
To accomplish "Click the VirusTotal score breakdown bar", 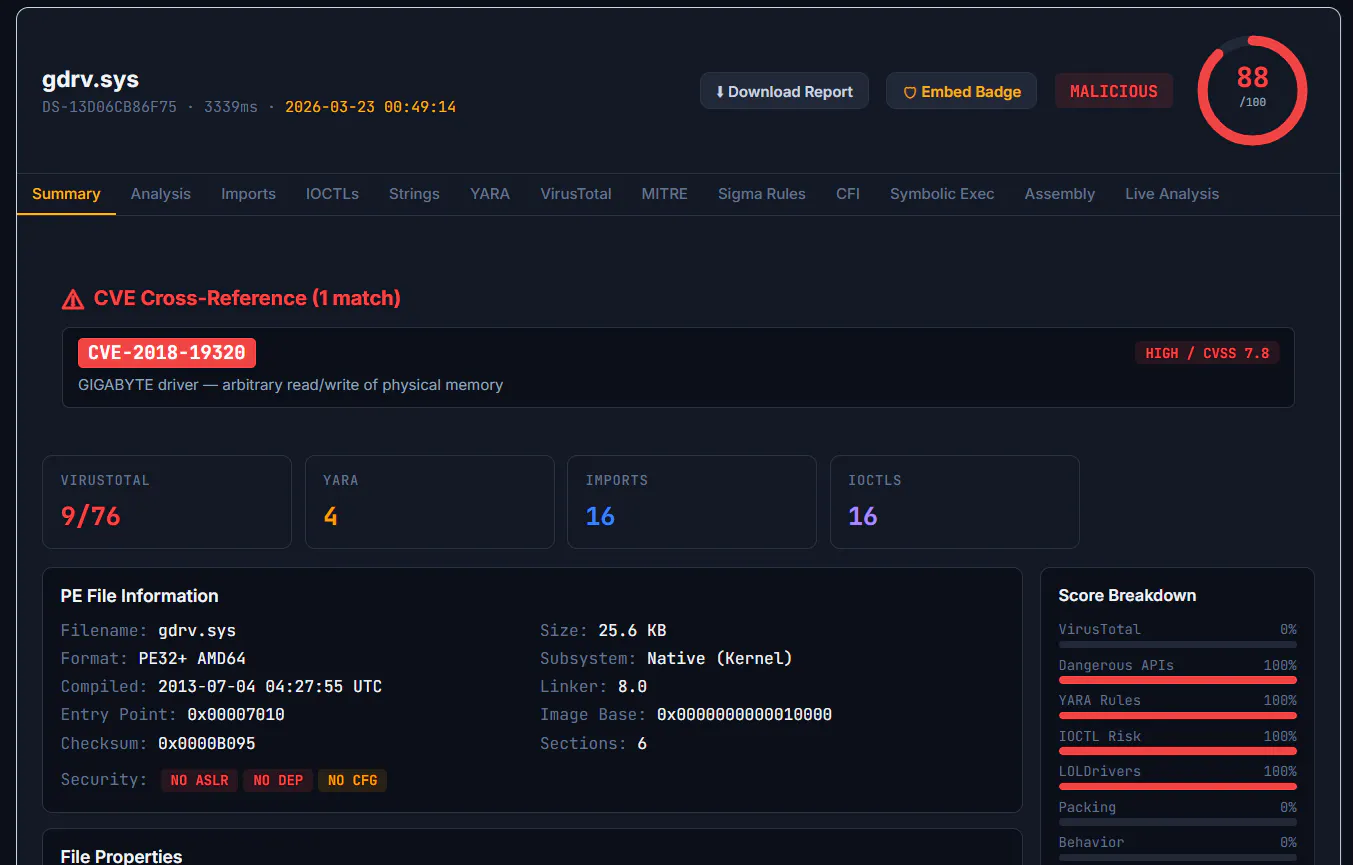I will (x=1178, y=644).
